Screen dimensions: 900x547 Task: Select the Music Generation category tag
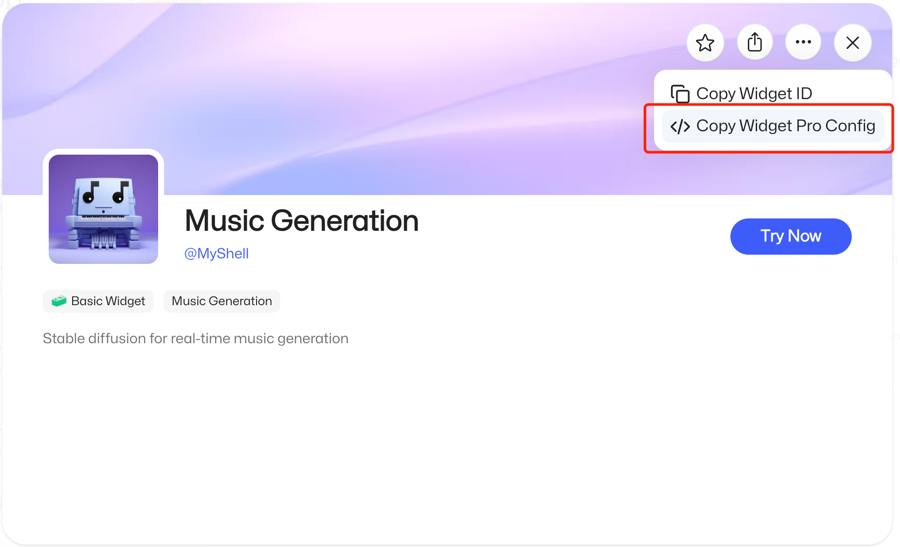click(x=221, y=301)
